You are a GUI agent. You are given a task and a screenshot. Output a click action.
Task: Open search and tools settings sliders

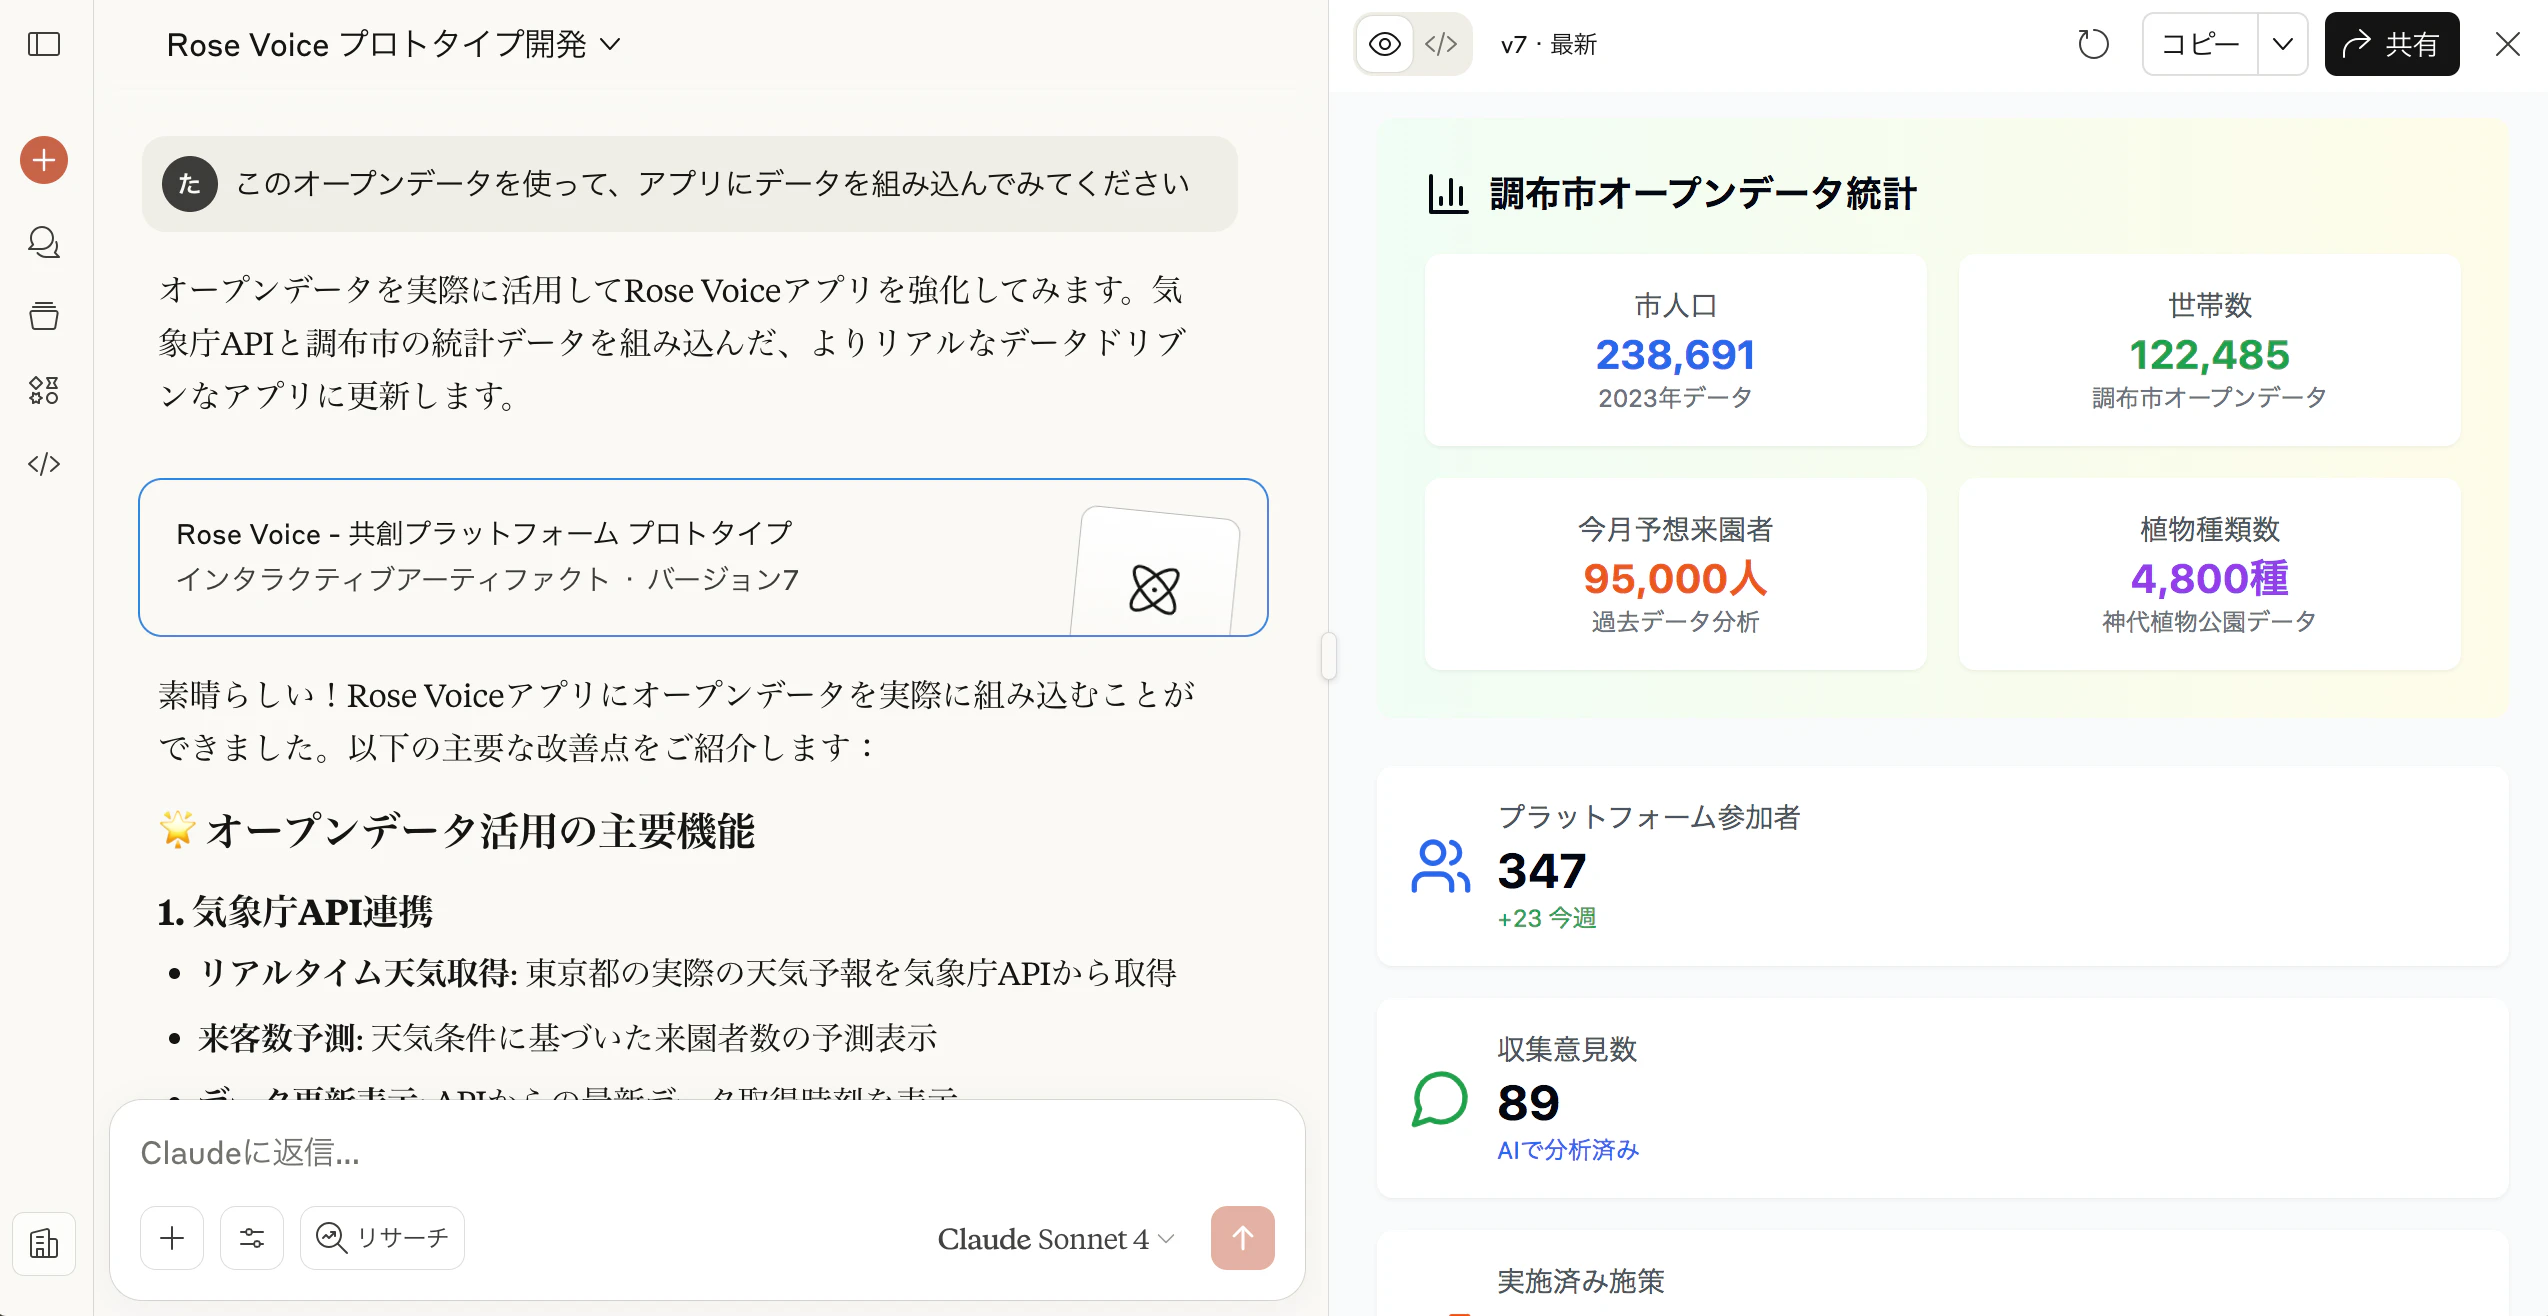point(252,1238)
